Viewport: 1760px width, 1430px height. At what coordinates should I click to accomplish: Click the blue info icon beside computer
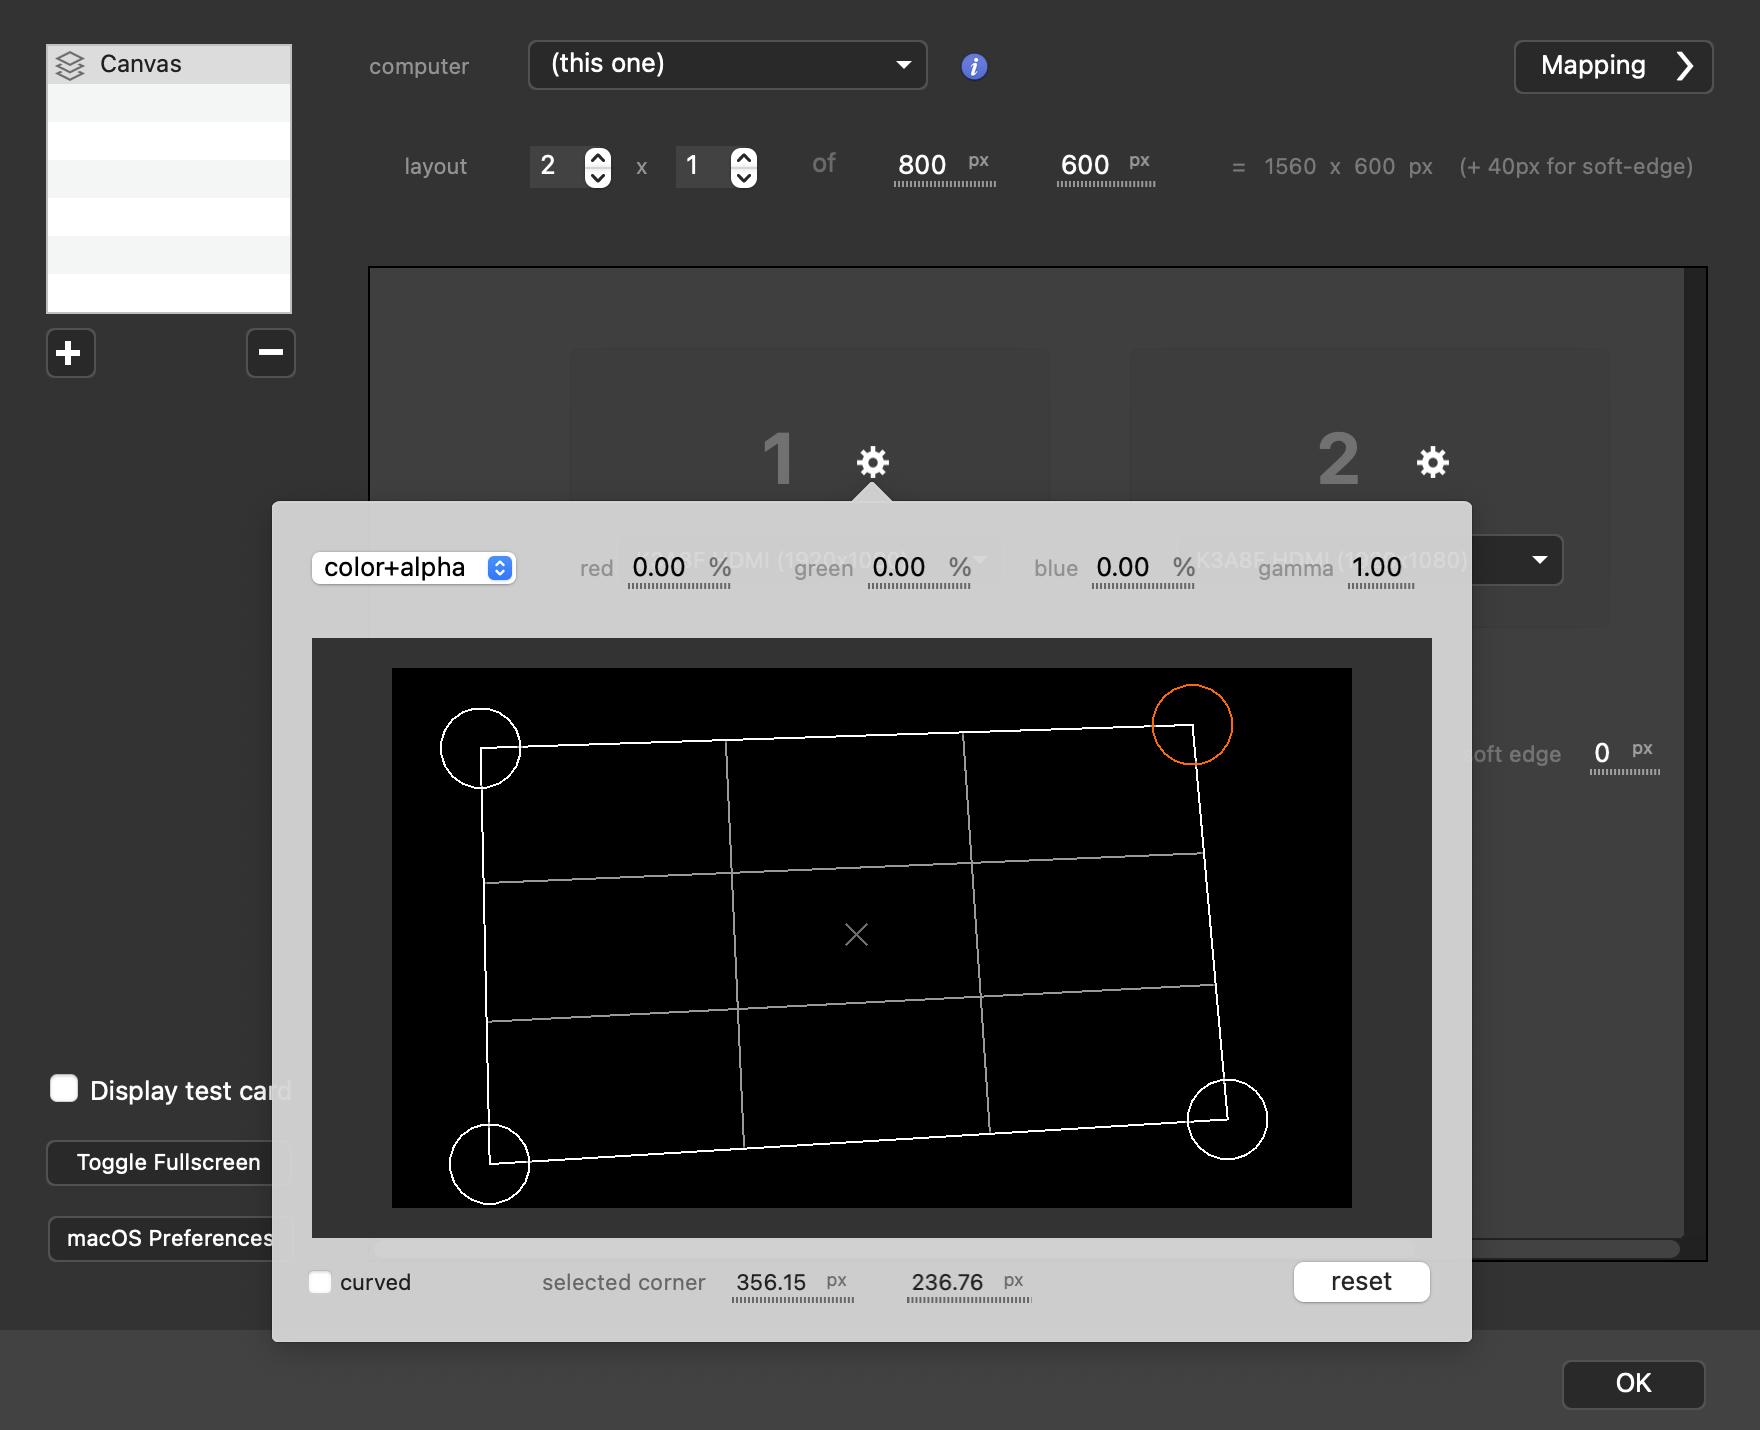974,66
